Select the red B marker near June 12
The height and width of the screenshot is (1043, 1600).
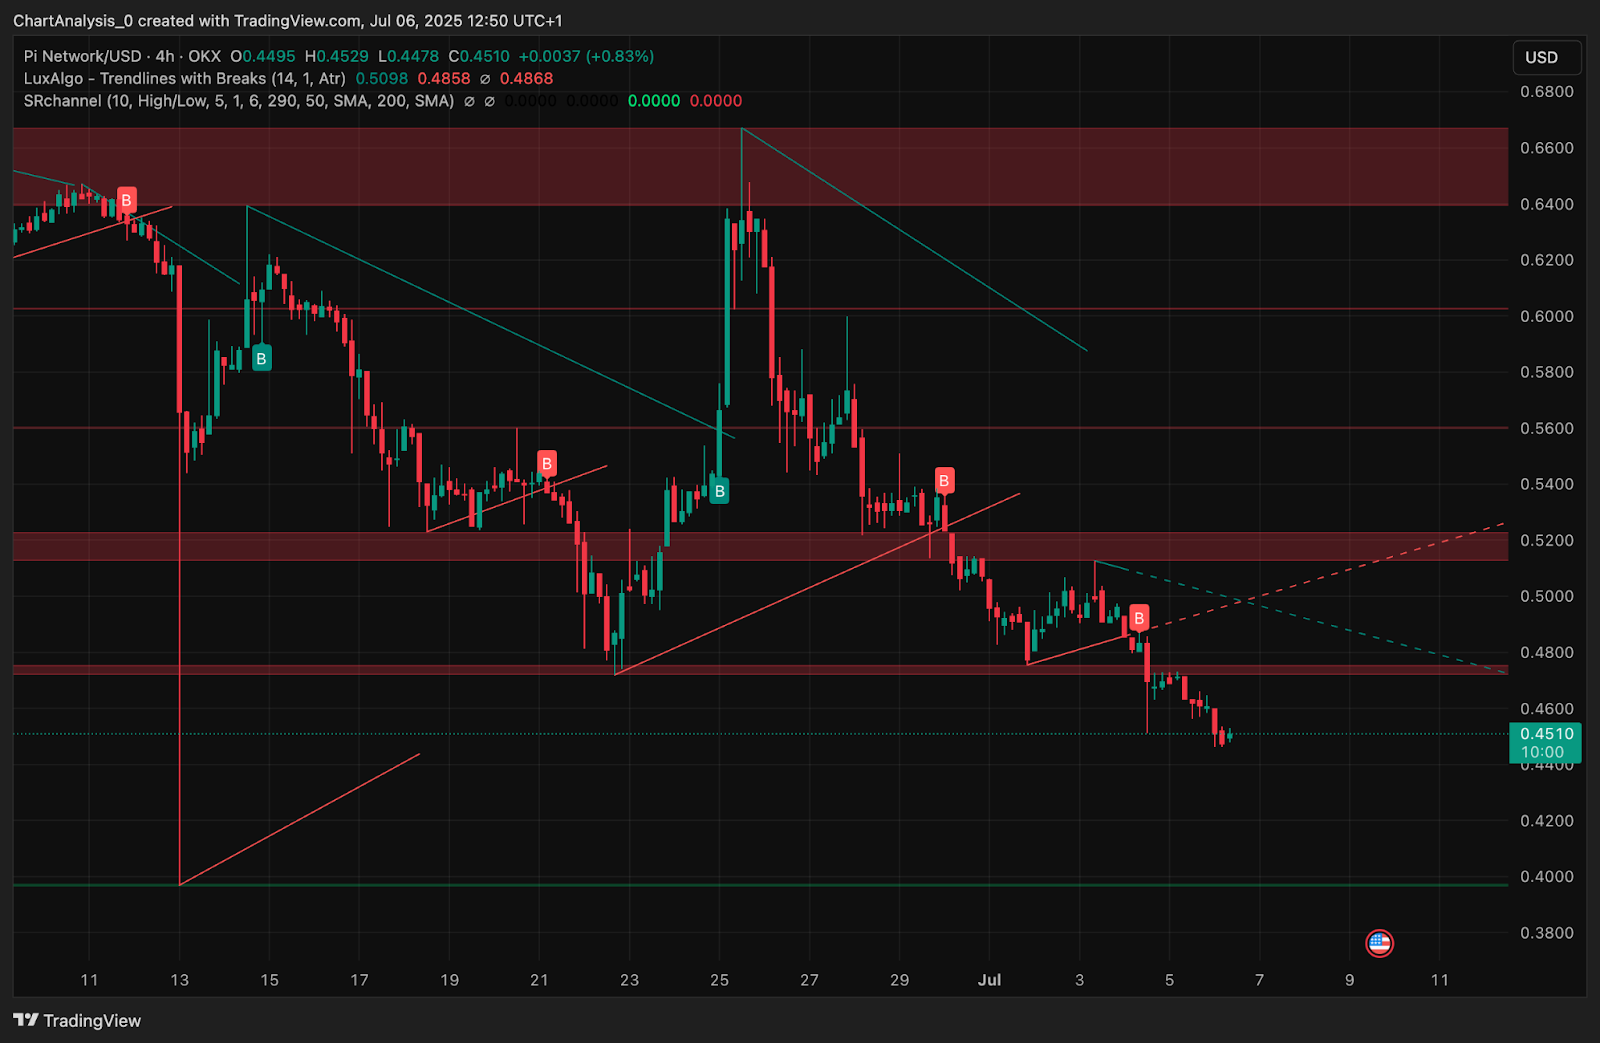point(126,200)
